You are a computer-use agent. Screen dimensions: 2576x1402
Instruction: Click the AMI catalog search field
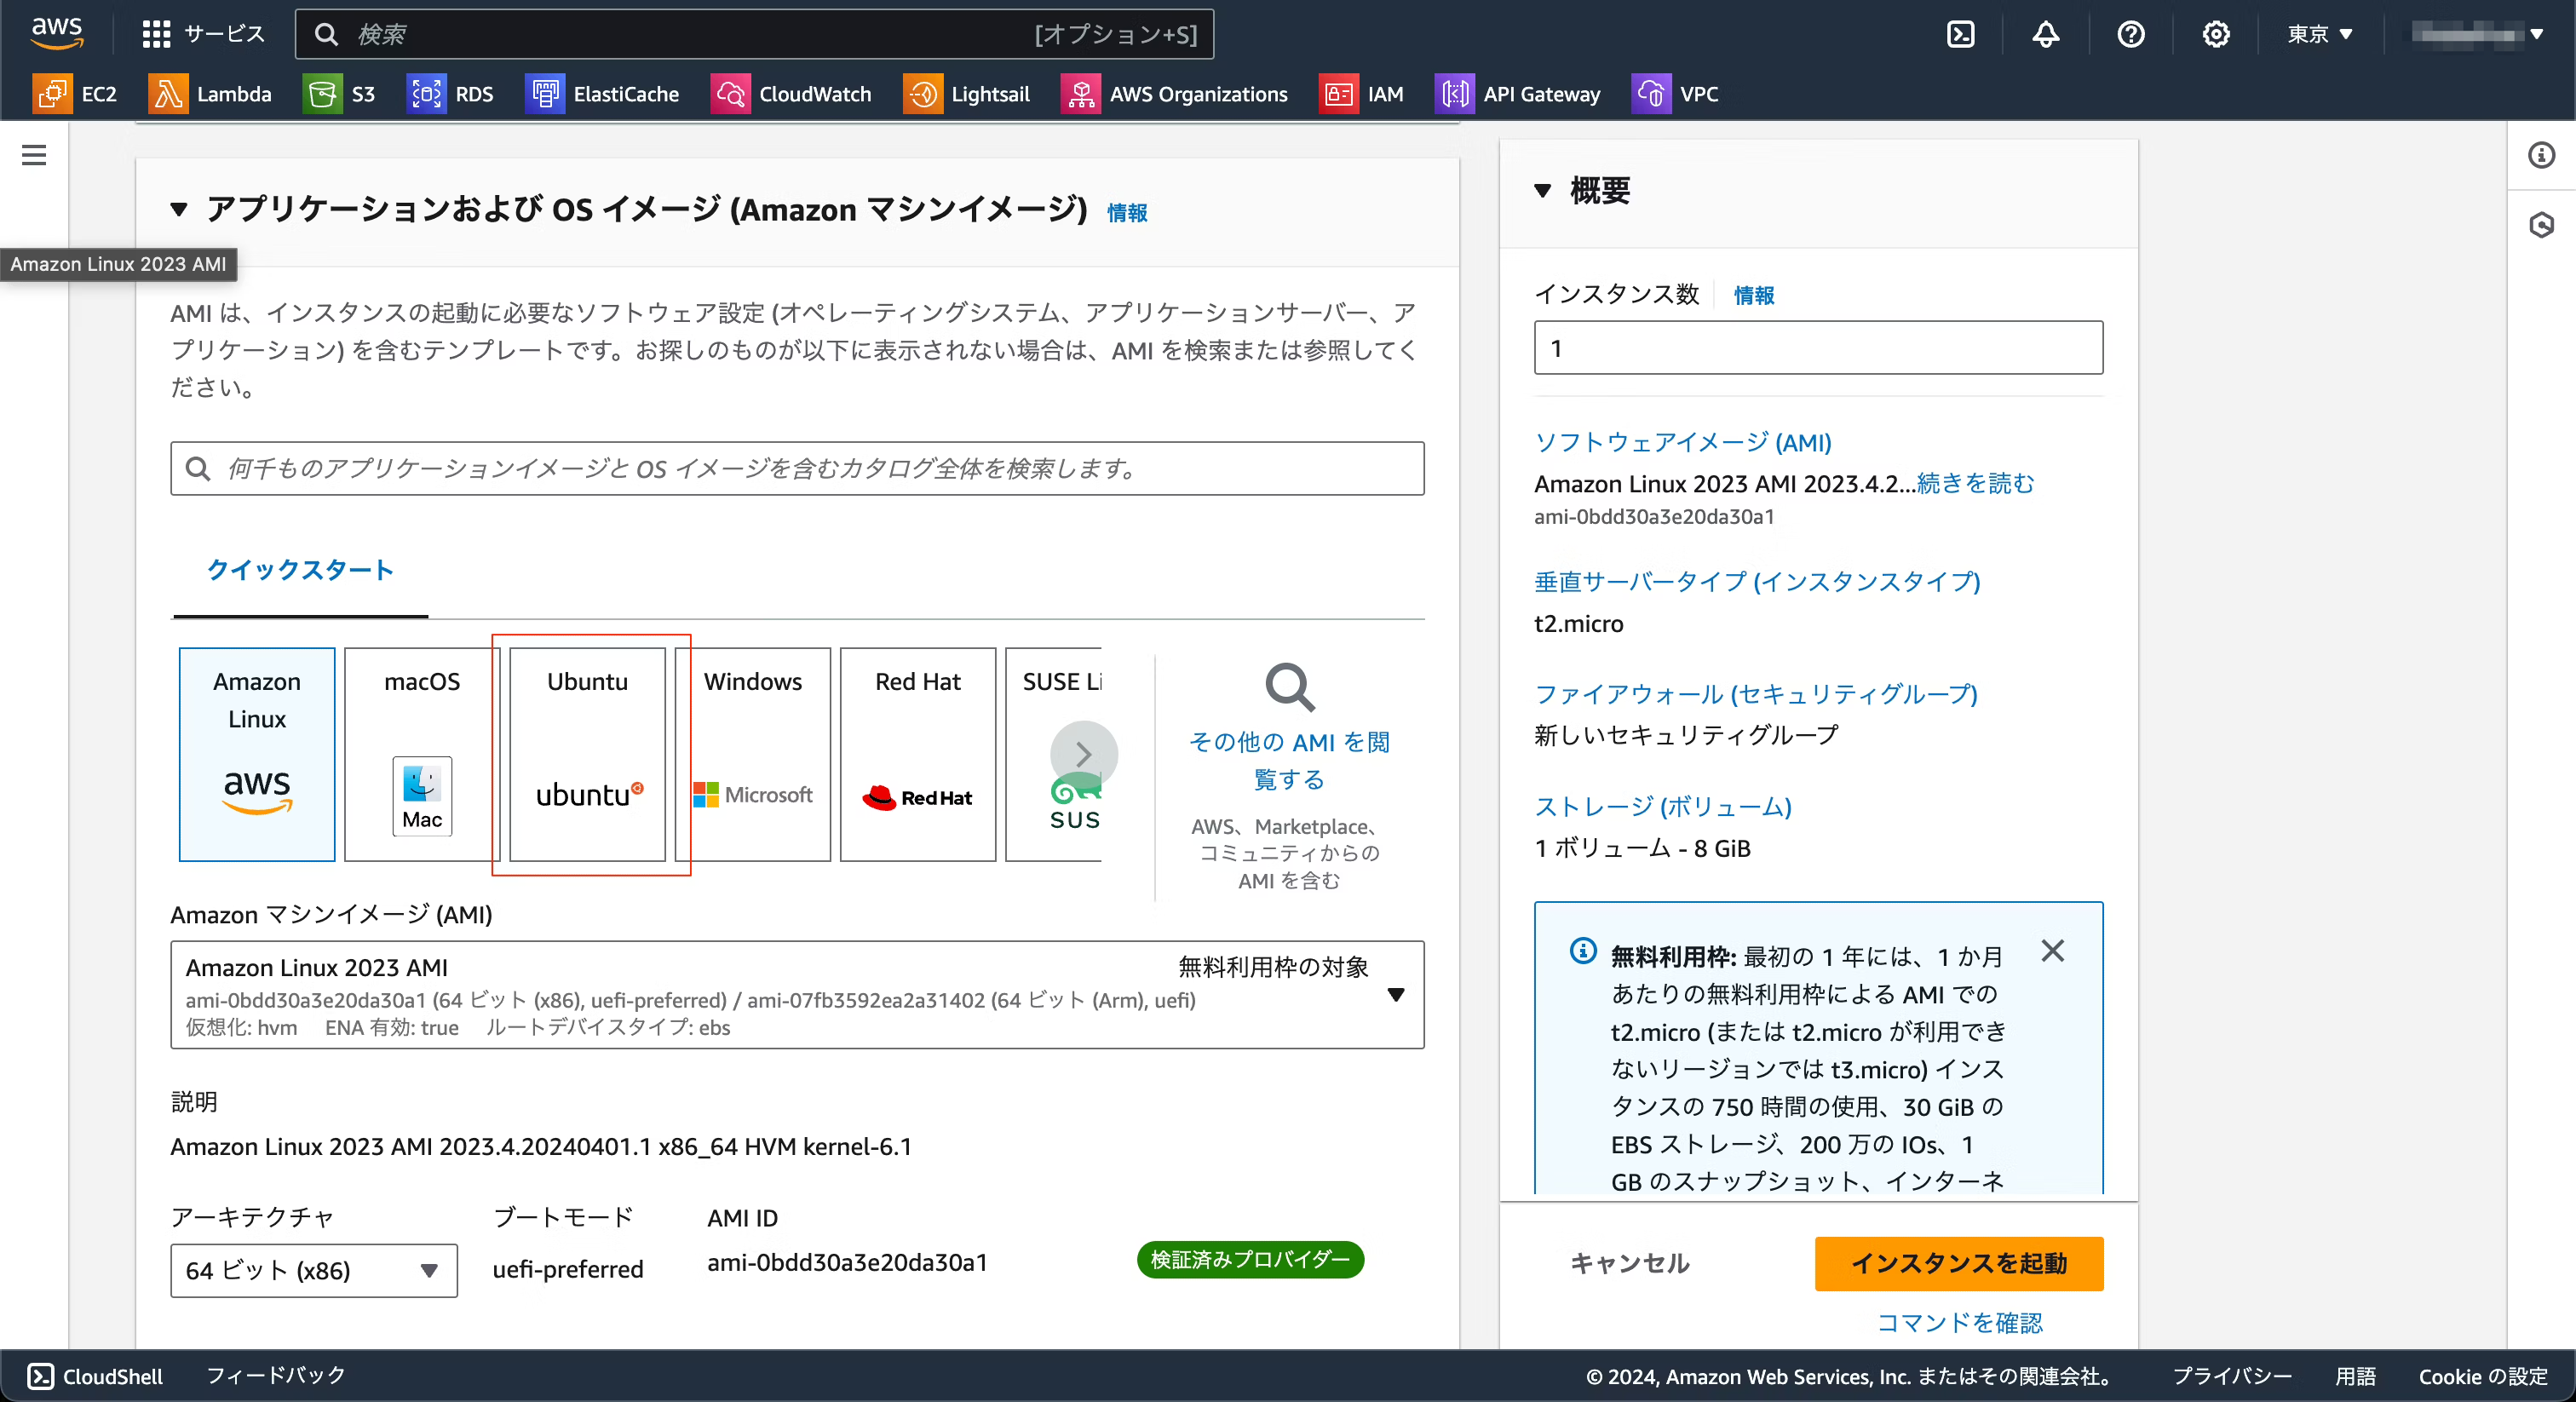(797, 468)
